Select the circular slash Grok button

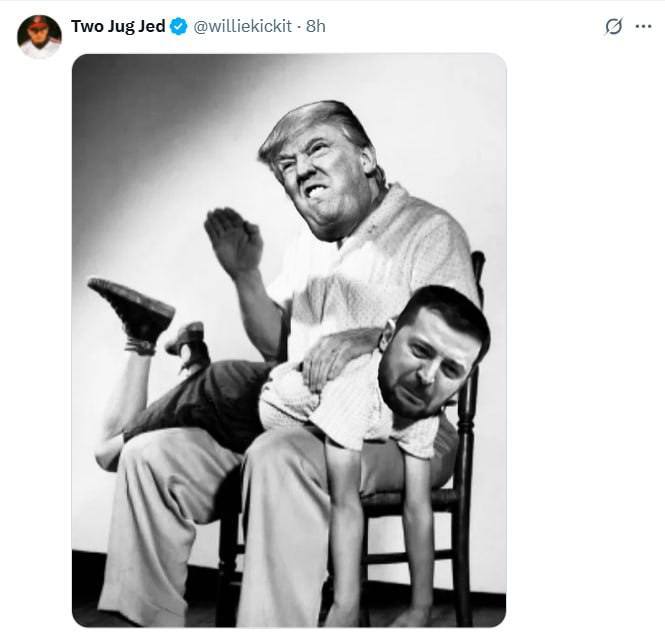(614, 27)
